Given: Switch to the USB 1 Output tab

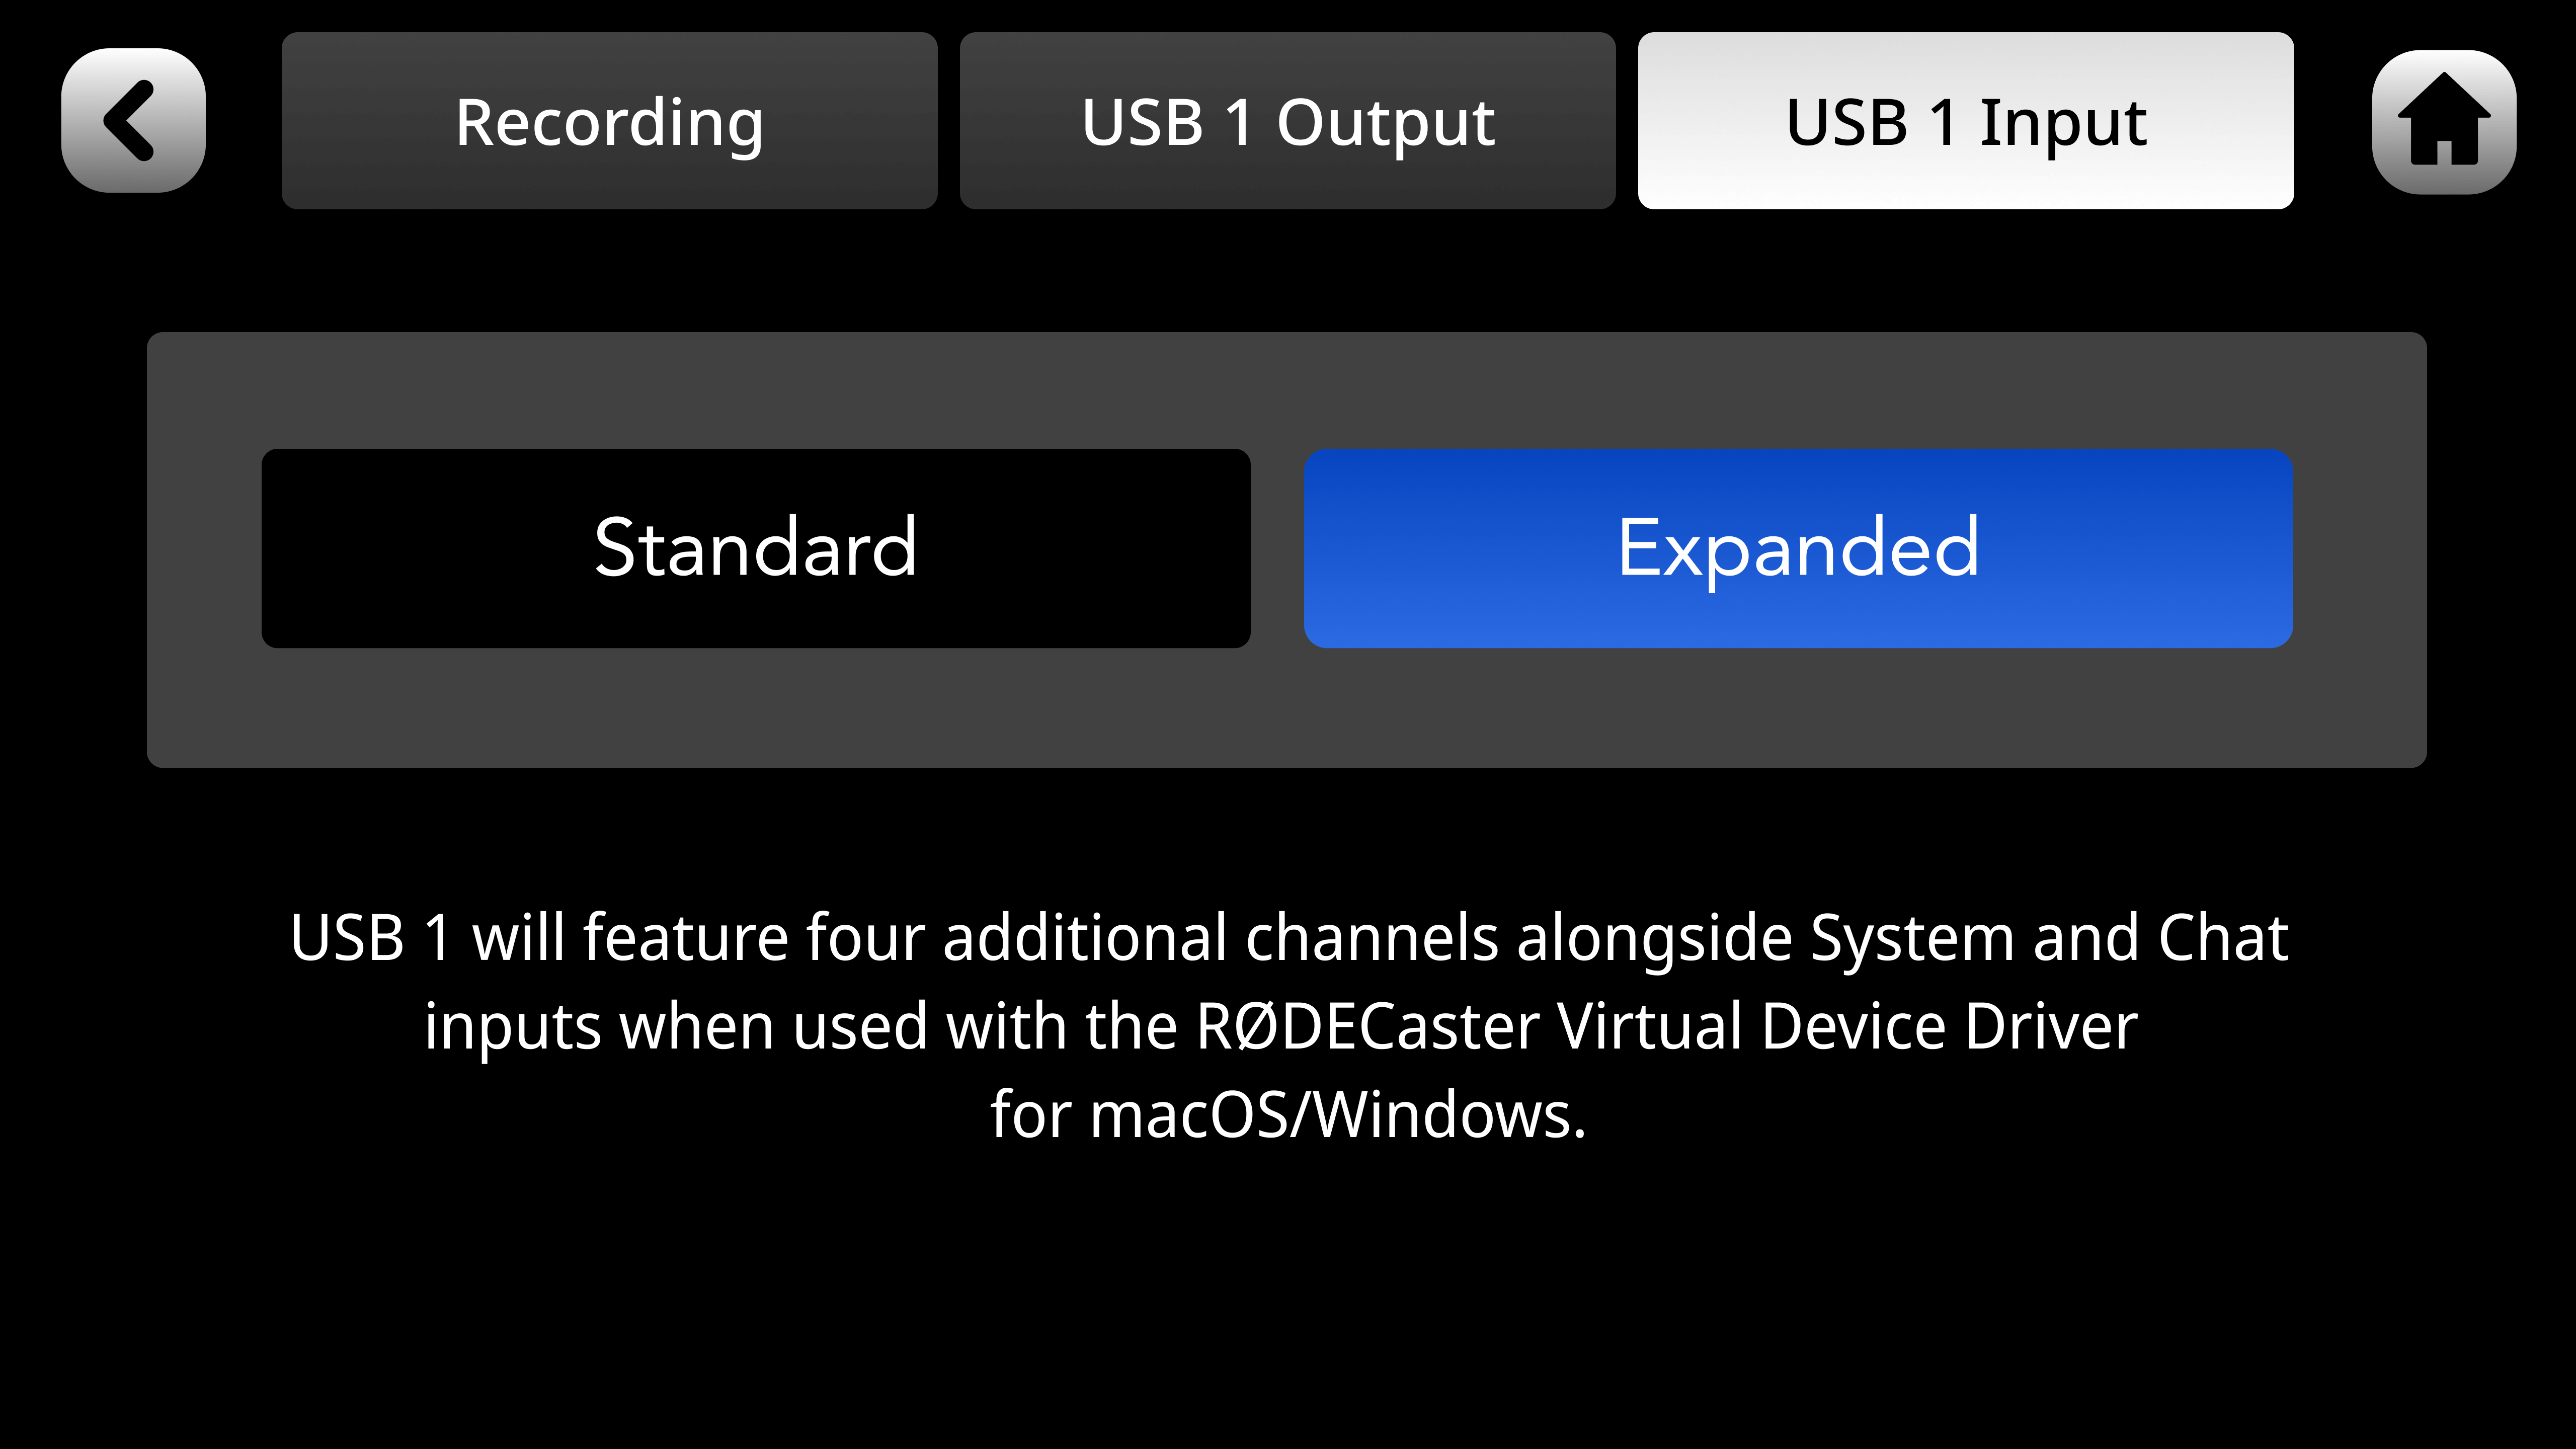Looking at the screenshot, I should coord(1287,121).
